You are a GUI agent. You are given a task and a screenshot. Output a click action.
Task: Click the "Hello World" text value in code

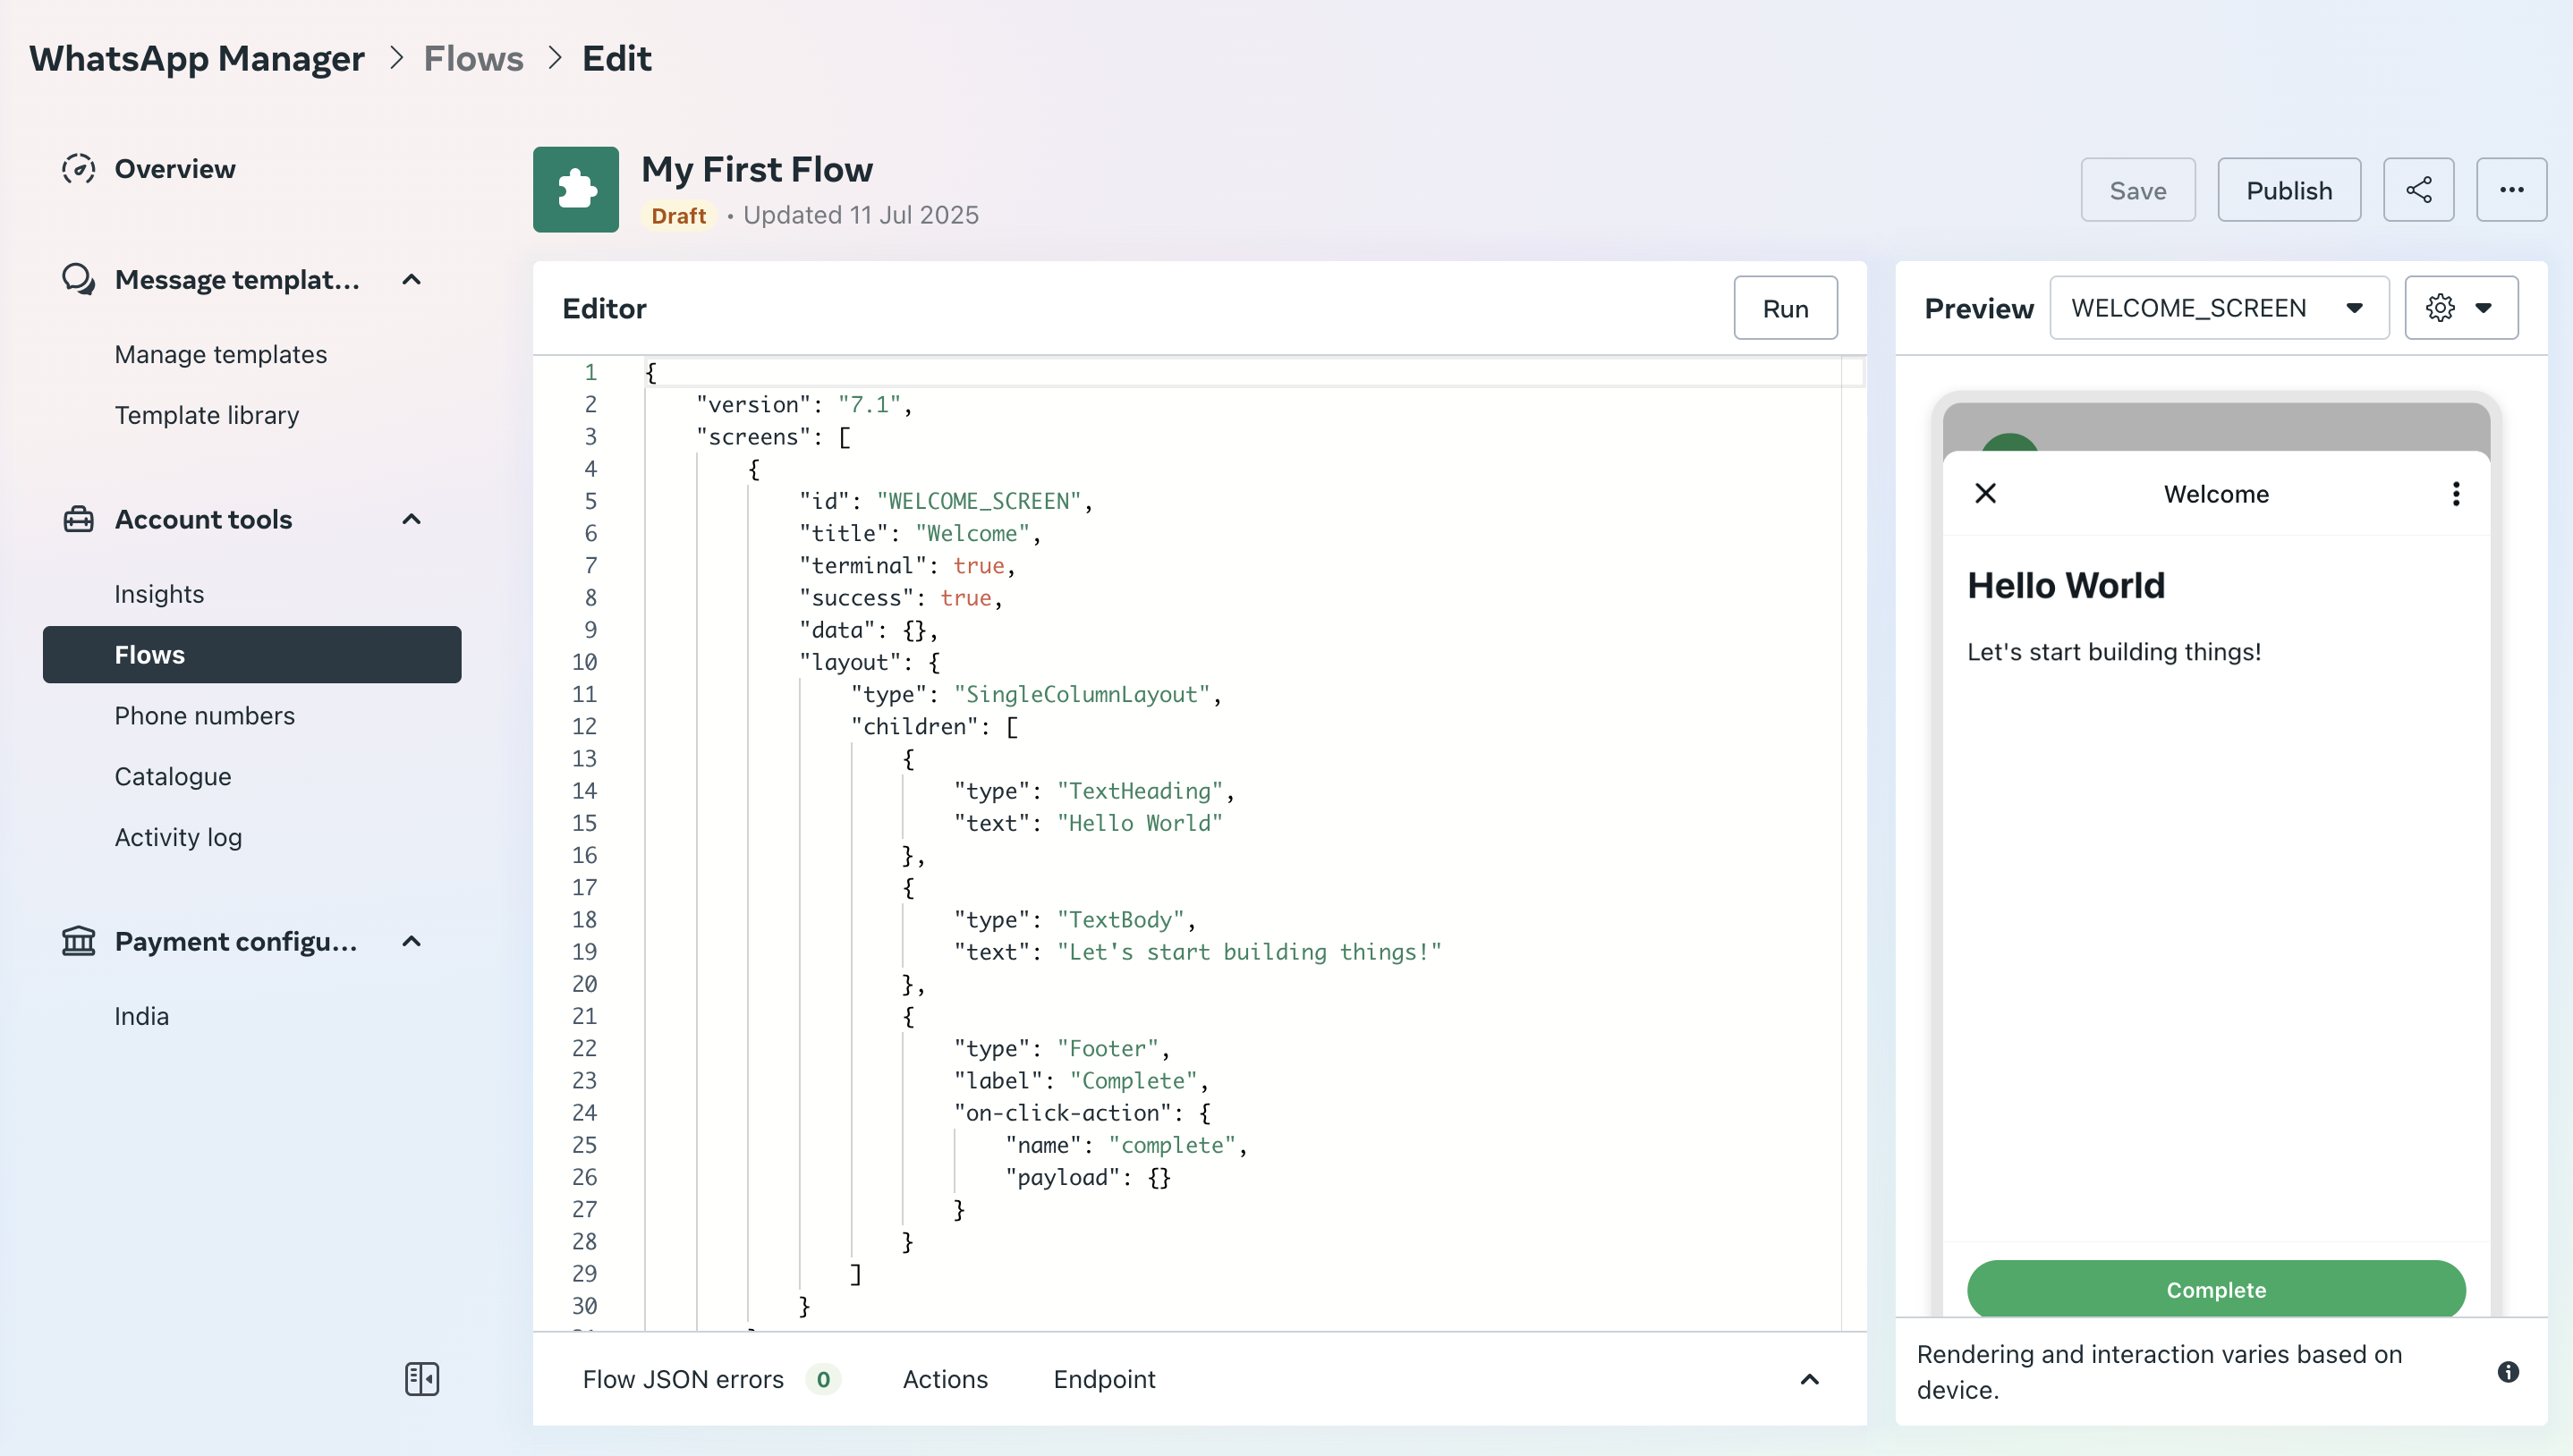coord(1140,823)
